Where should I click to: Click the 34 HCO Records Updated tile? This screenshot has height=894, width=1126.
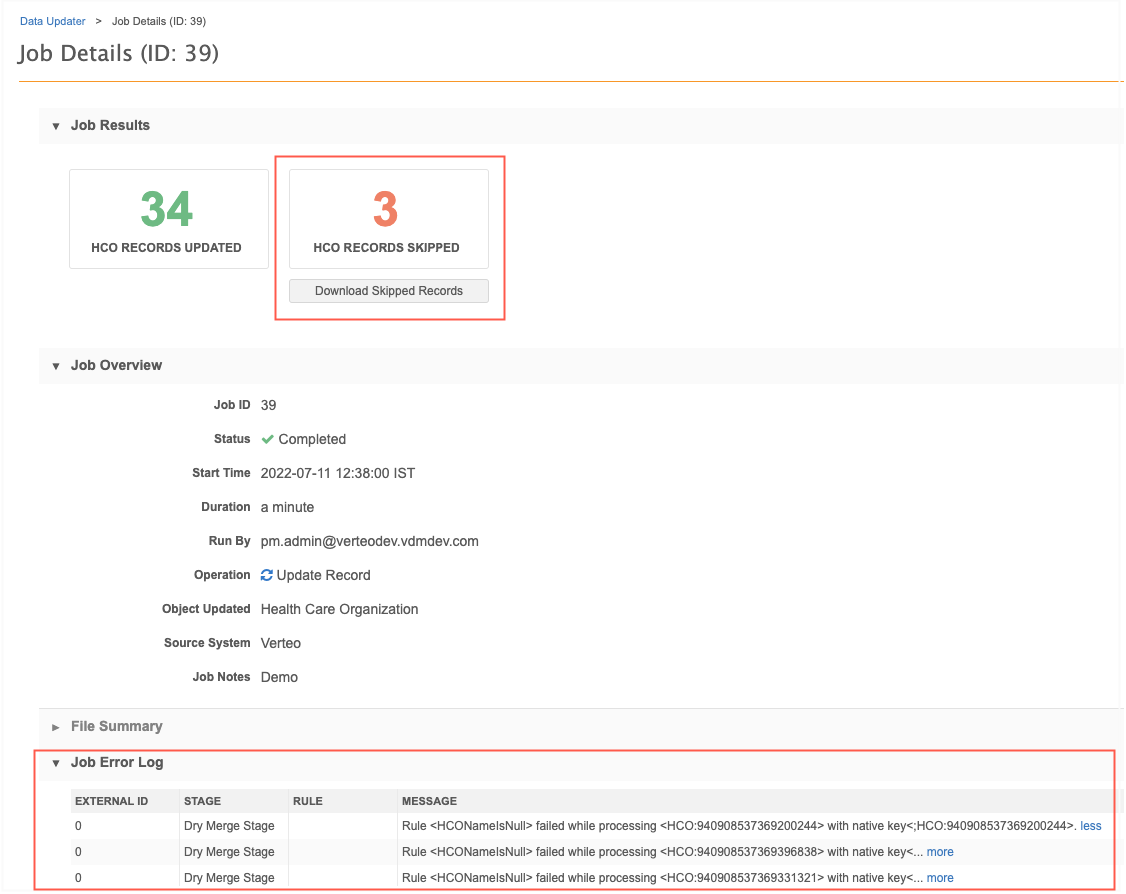(x=168, y=218)
